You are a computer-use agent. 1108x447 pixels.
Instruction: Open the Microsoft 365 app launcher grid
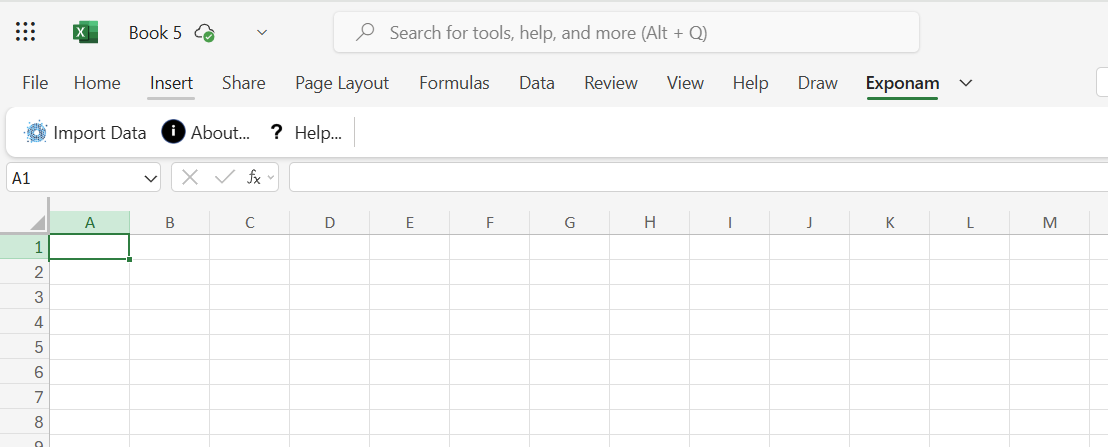point(25,32)
